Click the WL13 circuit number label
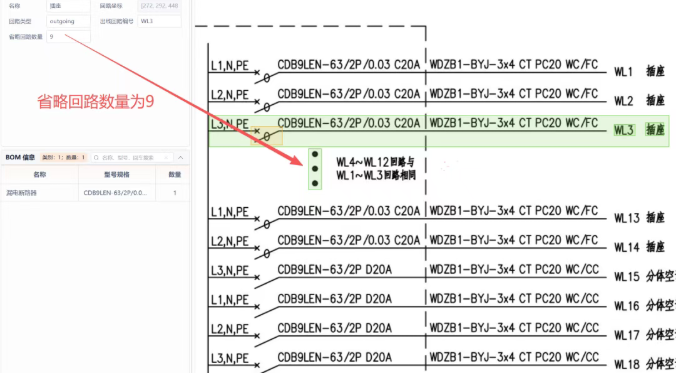This screenshot has width=682, height=388. click(x=626, y=218)
